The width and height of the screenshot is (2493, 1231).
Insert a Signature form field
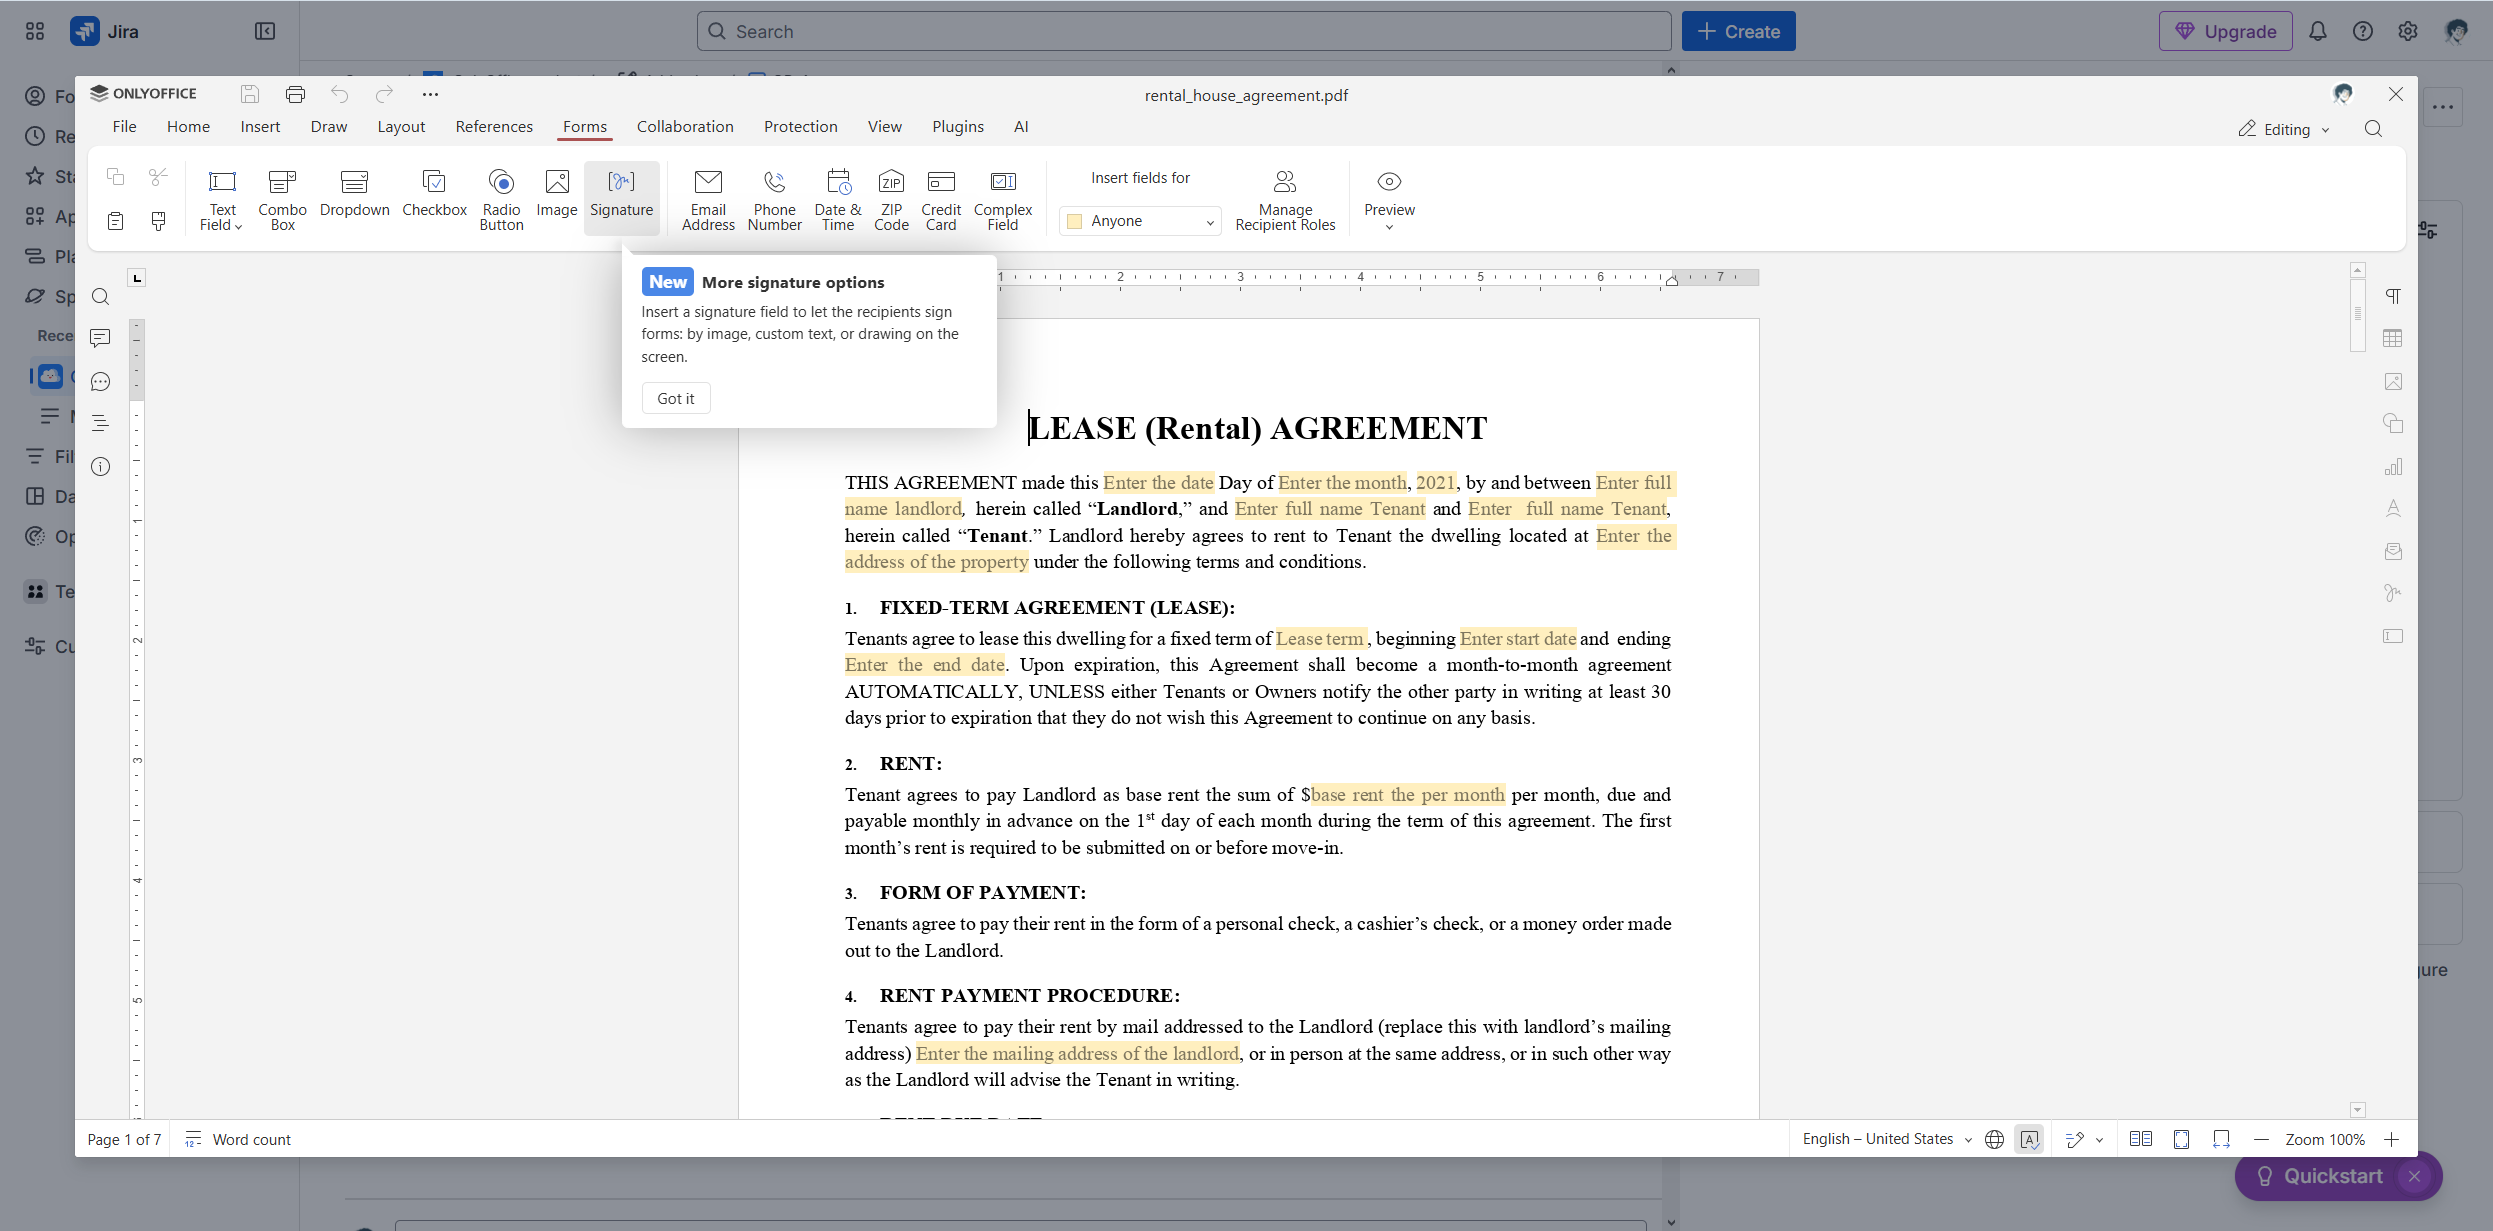[621, 198]
